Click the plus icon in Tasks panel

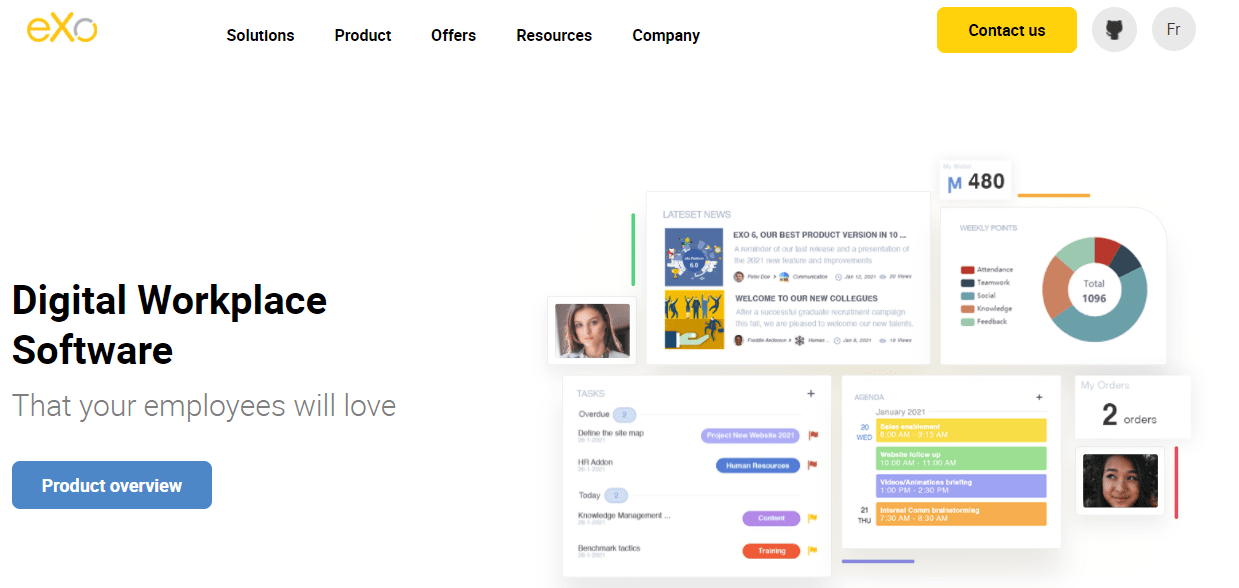click(811, 394)
